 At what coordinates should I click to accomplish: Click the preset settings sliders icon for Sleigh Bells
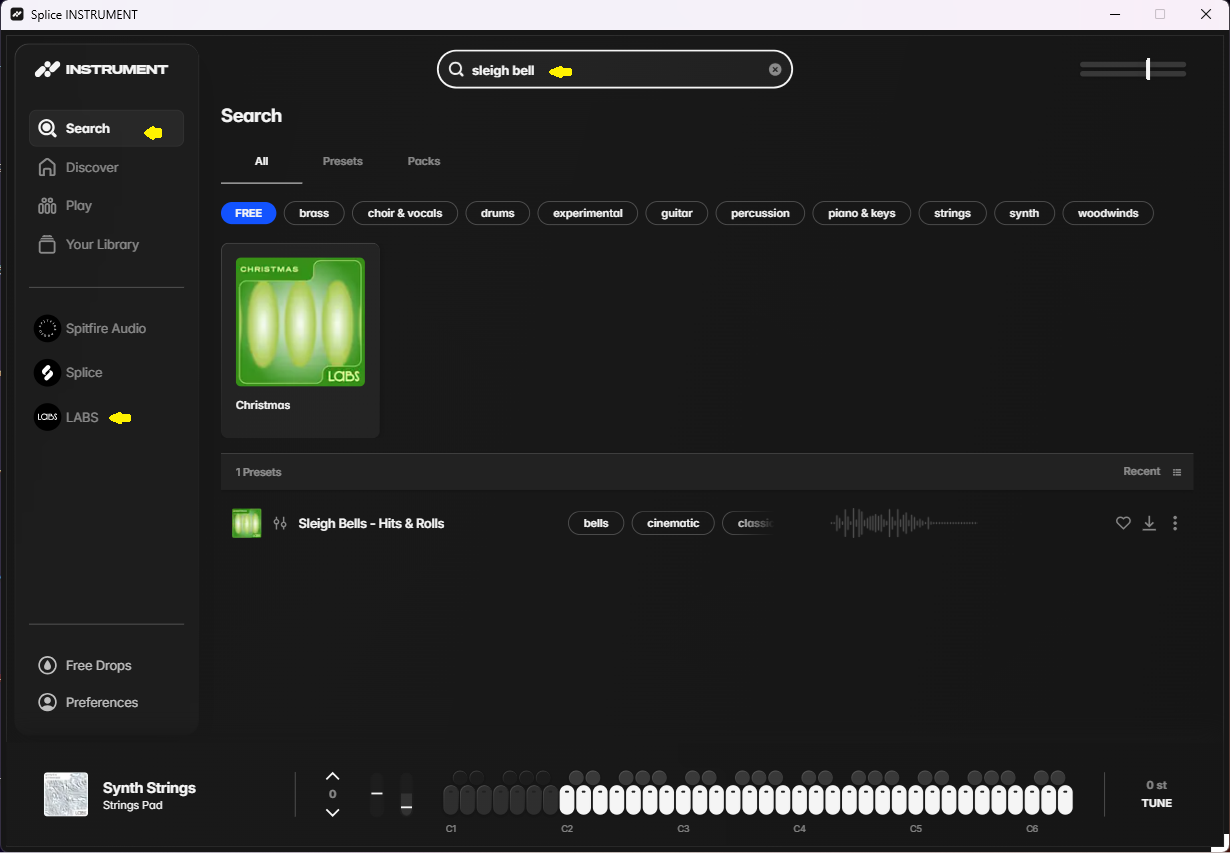[280, 523]
